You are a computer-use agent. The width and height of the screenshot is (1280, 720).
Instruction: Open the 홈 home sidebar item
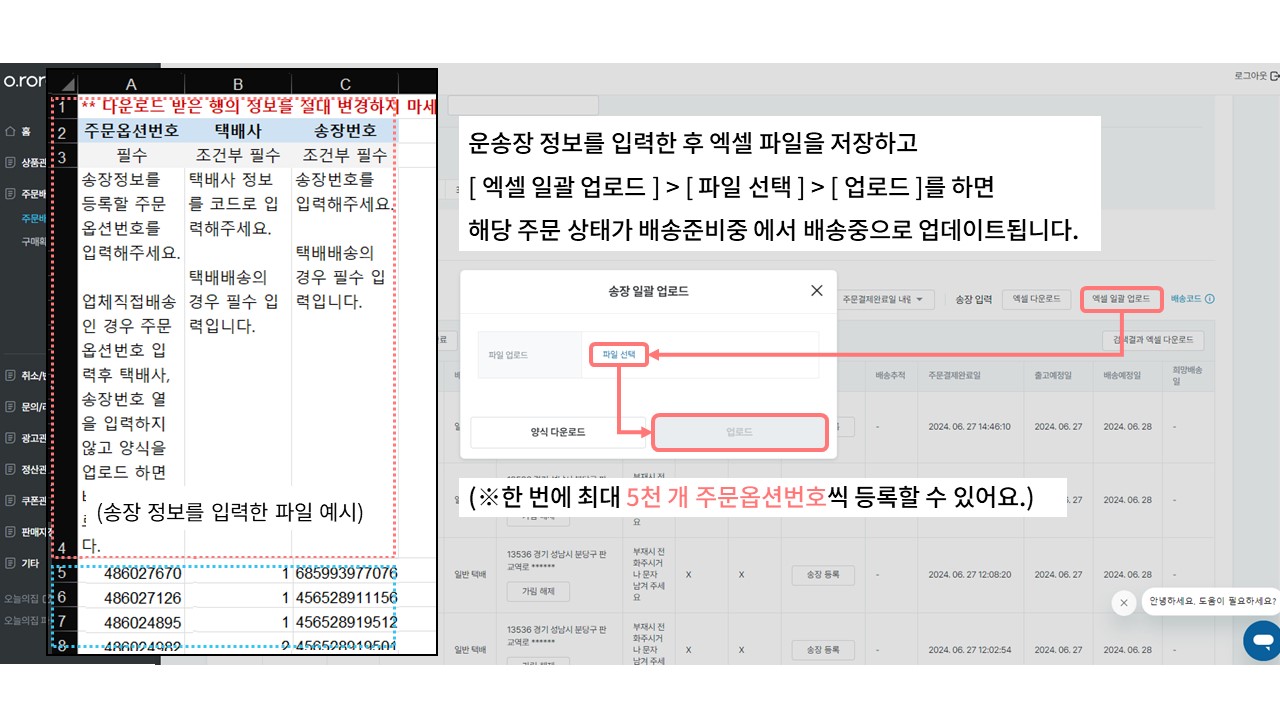coord(18,131)
